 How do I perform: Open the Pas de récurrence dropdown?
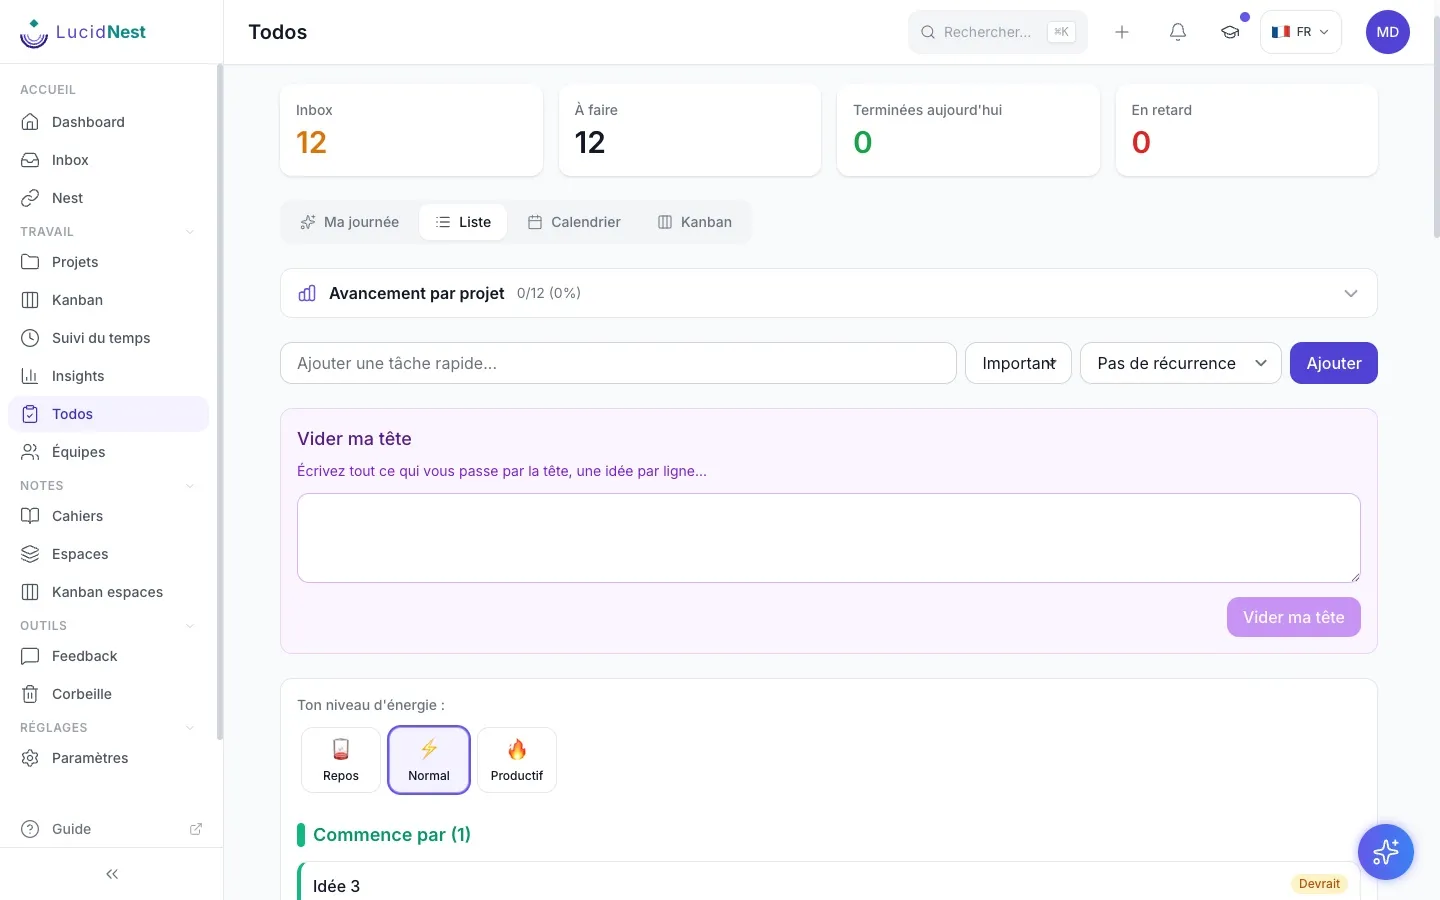[x=1181, y=363]
